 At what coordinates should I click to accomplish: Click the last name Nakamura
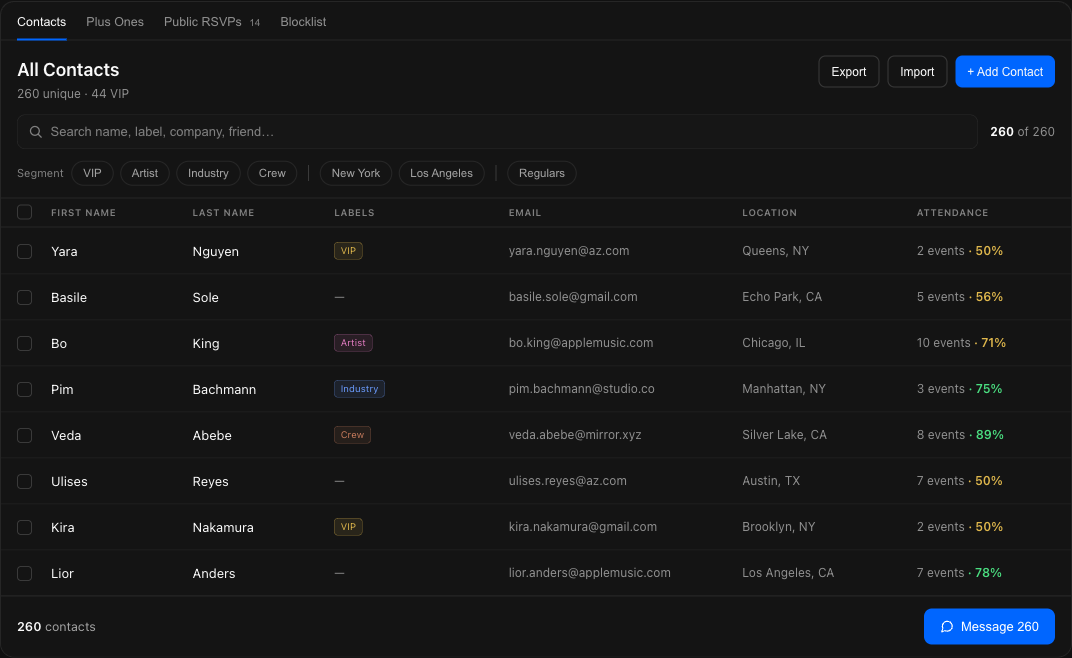[223, 527]
